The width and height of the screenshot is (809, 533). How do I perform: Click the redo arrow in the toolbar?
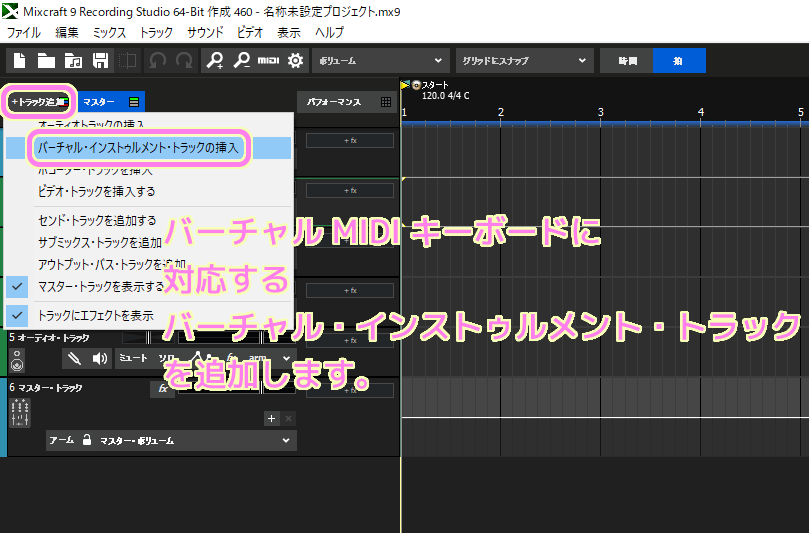[184, 60]
